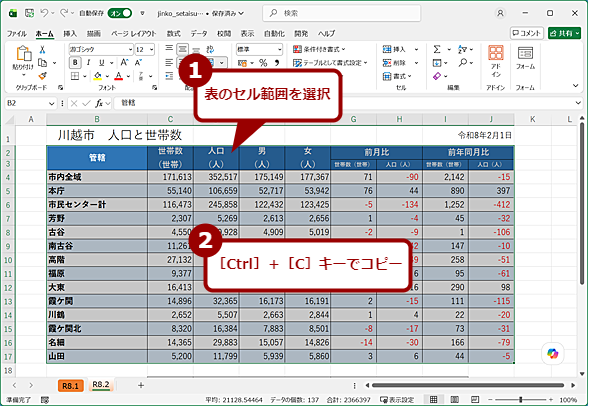Open the 挿入 ribbon tab
Screen dimensions: 589x407
click(x=70, y=33)
